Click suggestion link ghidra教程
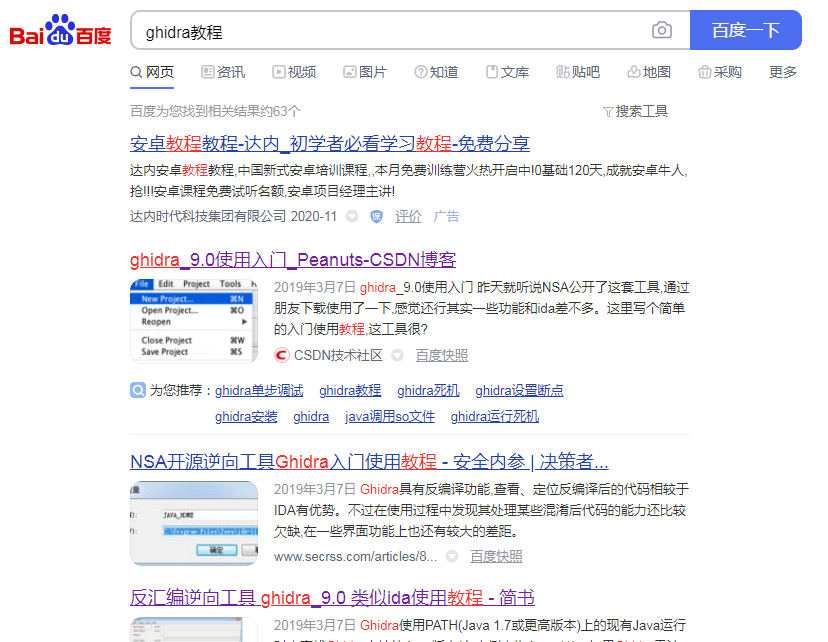This screenshot has width=828, height=642. click(350, 390)
